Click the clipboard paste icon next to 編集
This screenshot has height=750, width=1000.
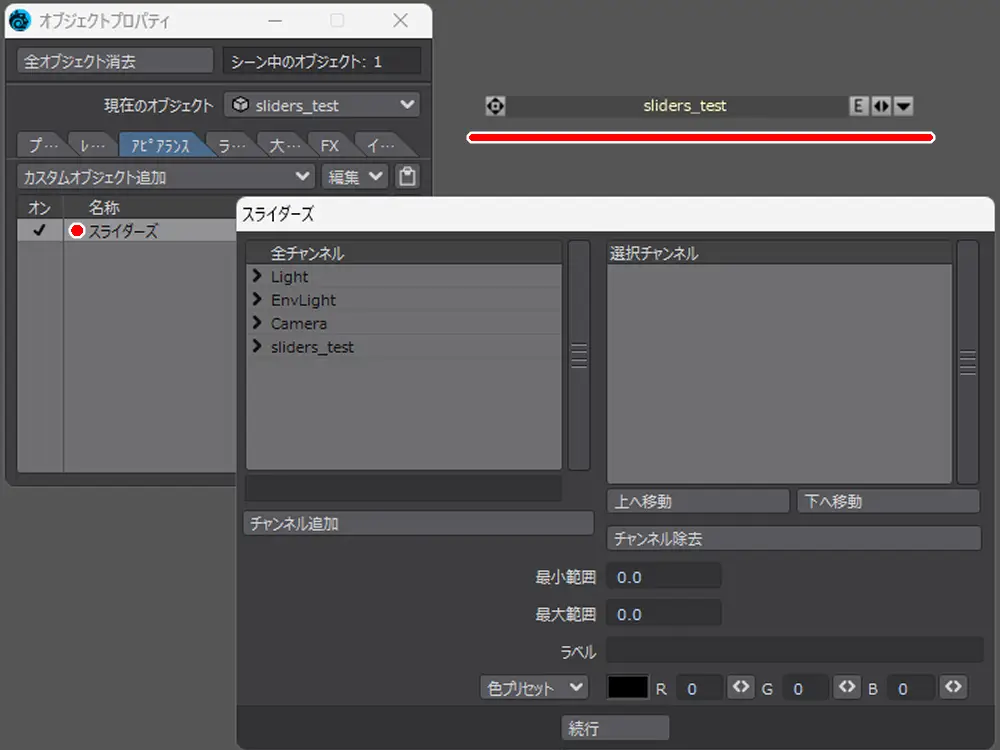pyautogui.click(x=407, y=177)
